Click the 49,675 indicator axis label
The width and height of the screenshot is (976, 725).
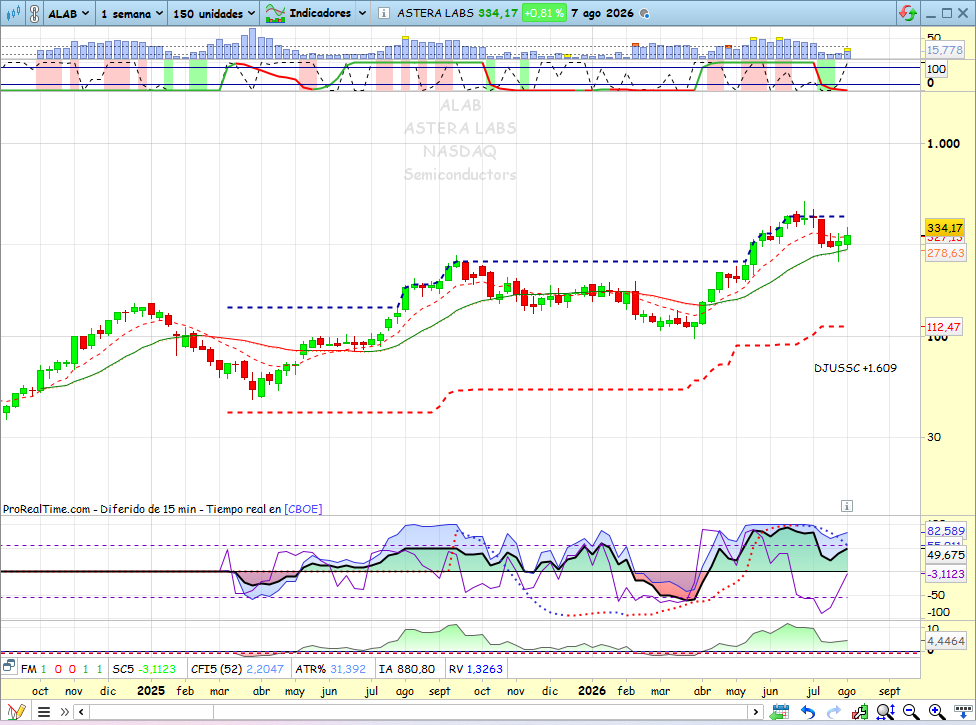(945, 555)
